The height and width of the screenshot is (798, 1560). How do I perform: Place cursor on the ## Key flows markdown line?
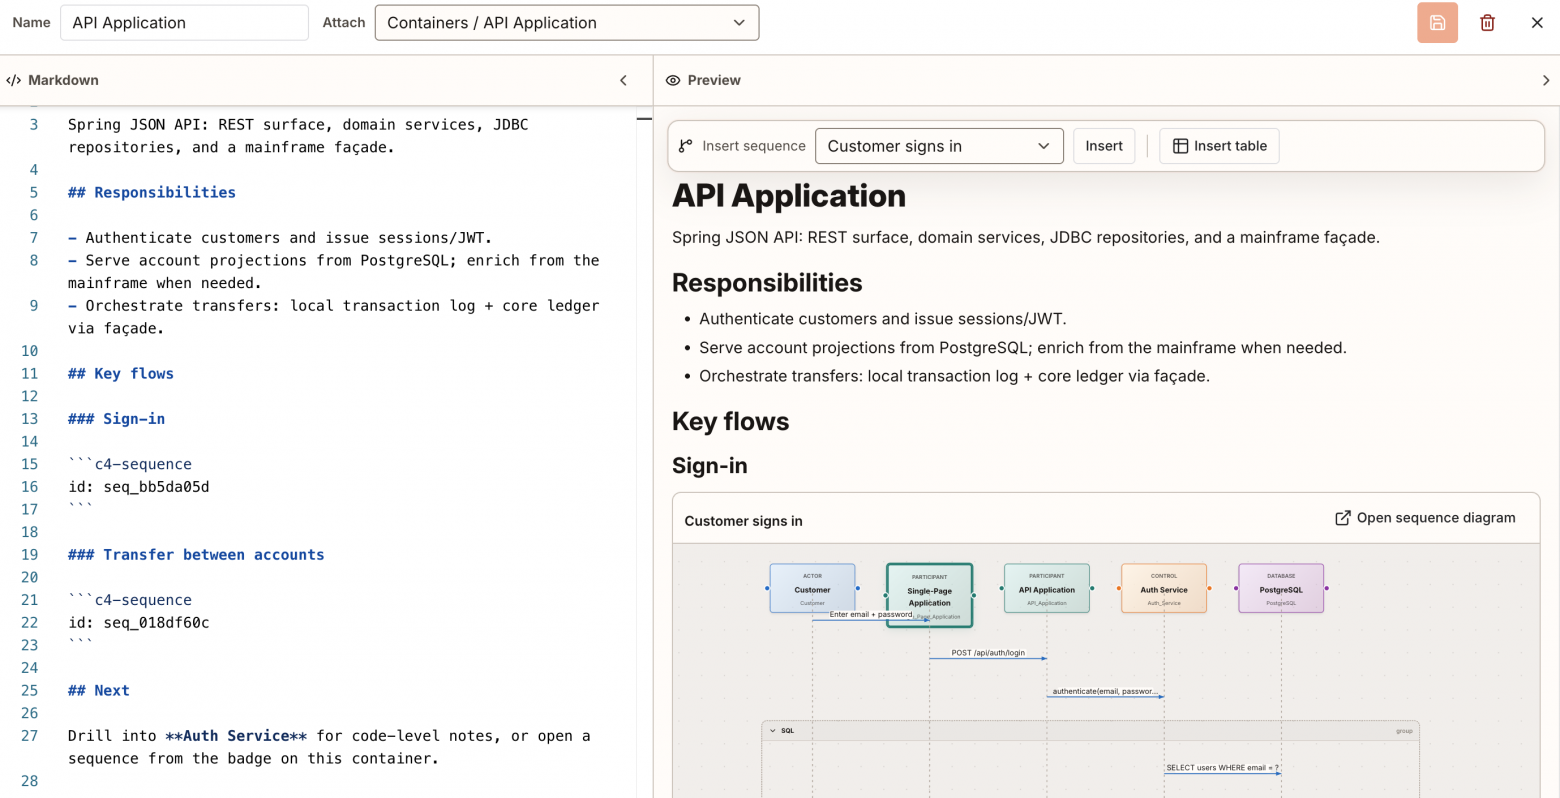pyautogui.click(x=121, y=374)
